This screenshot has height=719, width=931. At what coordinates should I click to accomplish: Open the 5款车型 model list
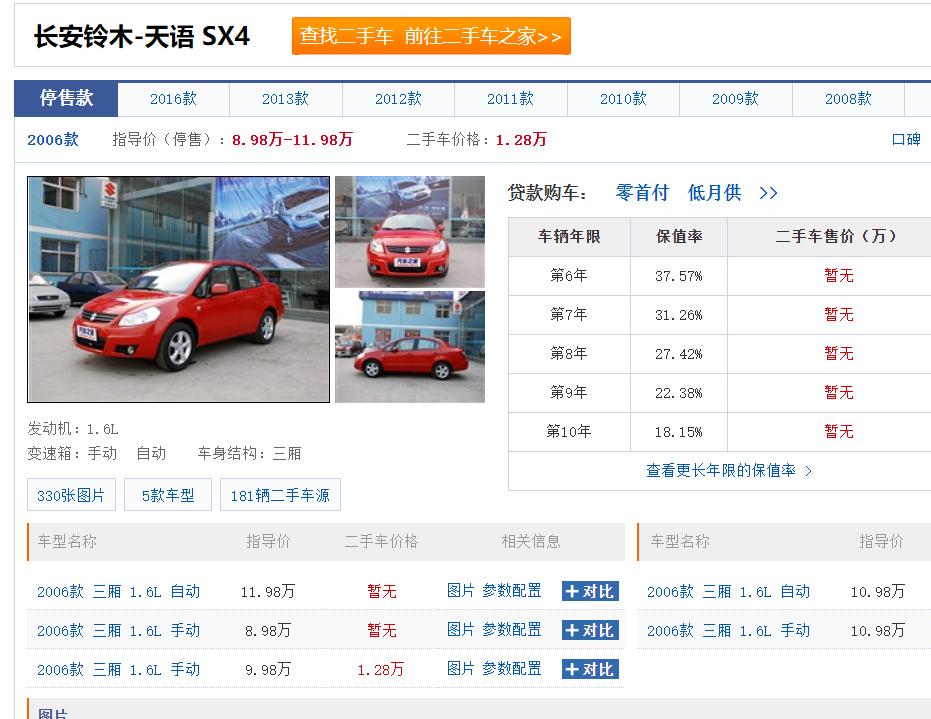[x=167, y=494]
